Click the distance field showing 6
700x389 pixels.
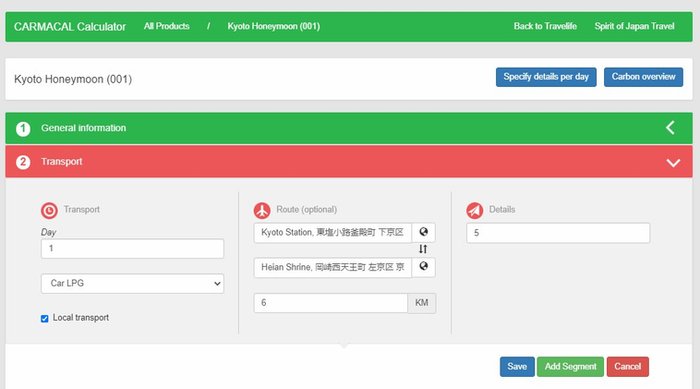(331, 303)
